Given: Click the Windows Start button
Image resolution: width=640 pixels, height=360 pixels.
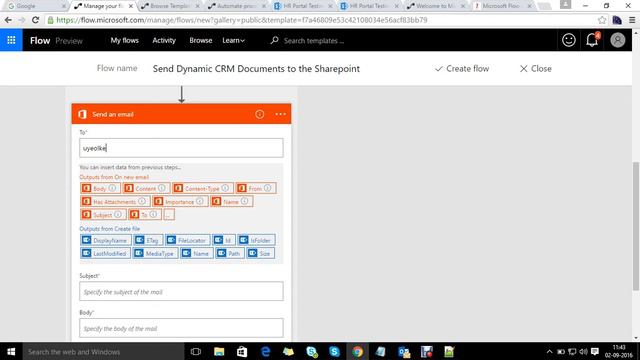Looking at the screenshot, I should [11, 351].
